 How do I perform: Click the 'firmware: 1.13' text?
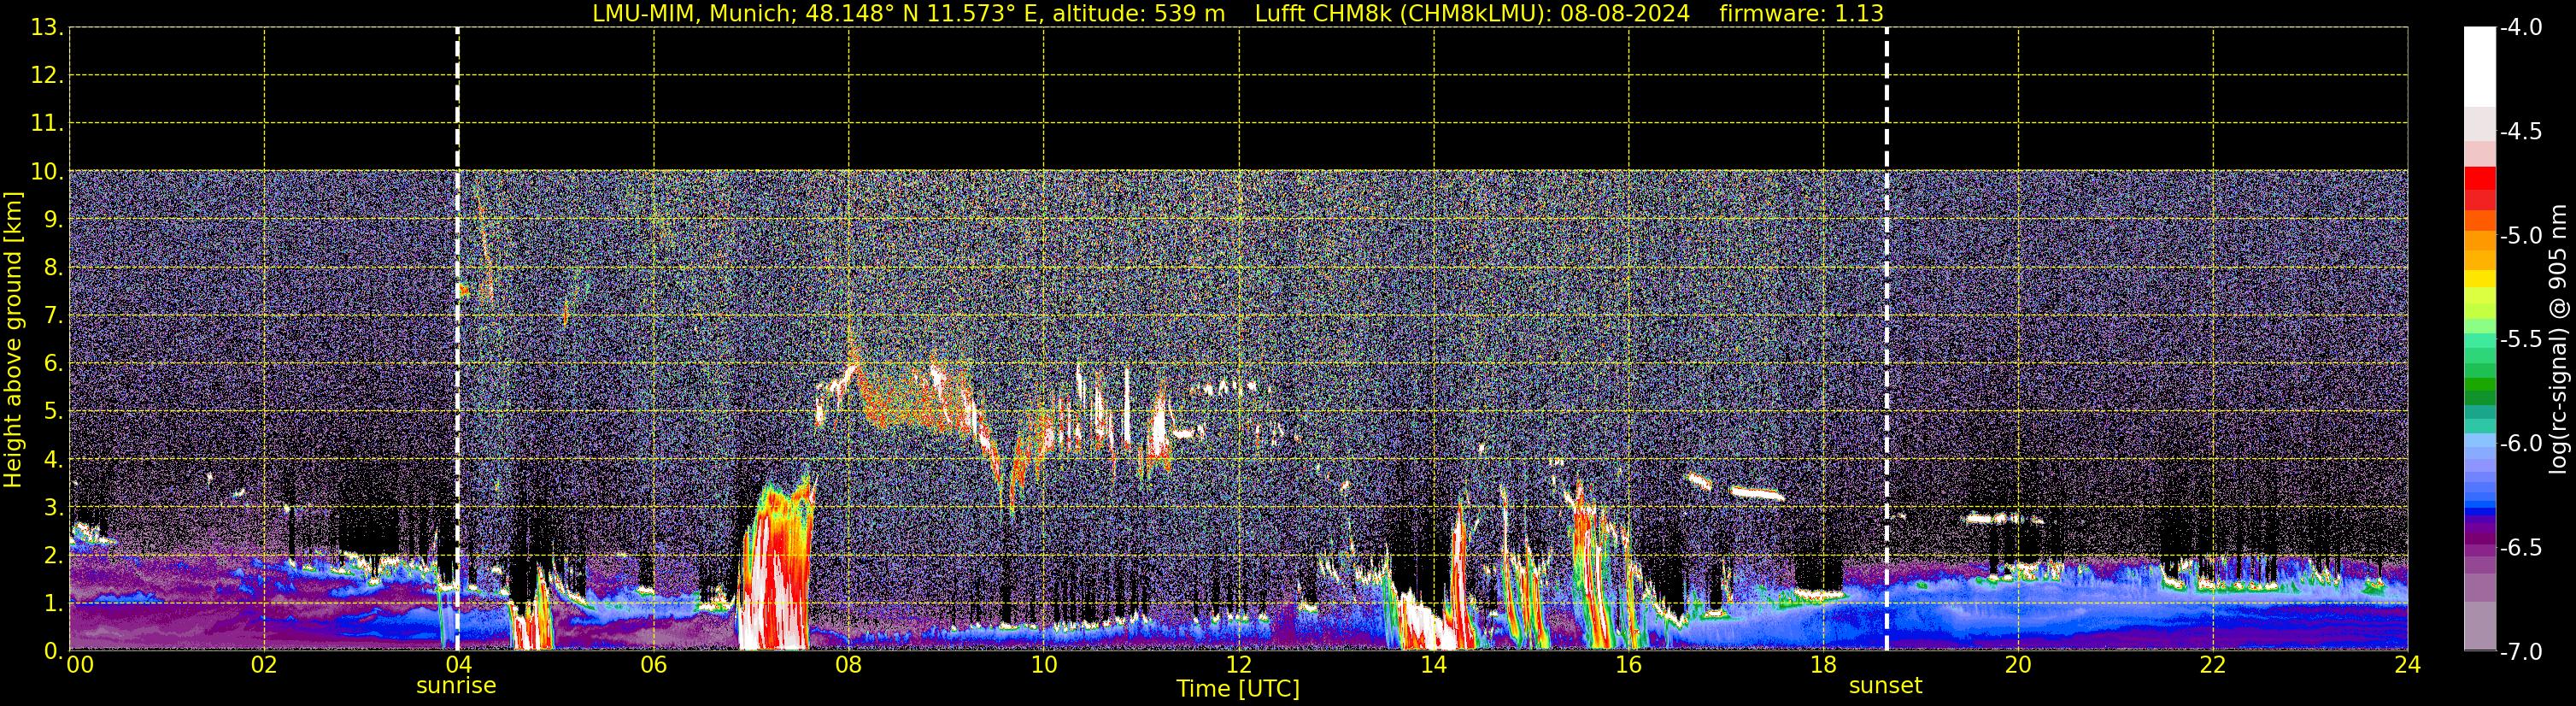[1801, 14]
